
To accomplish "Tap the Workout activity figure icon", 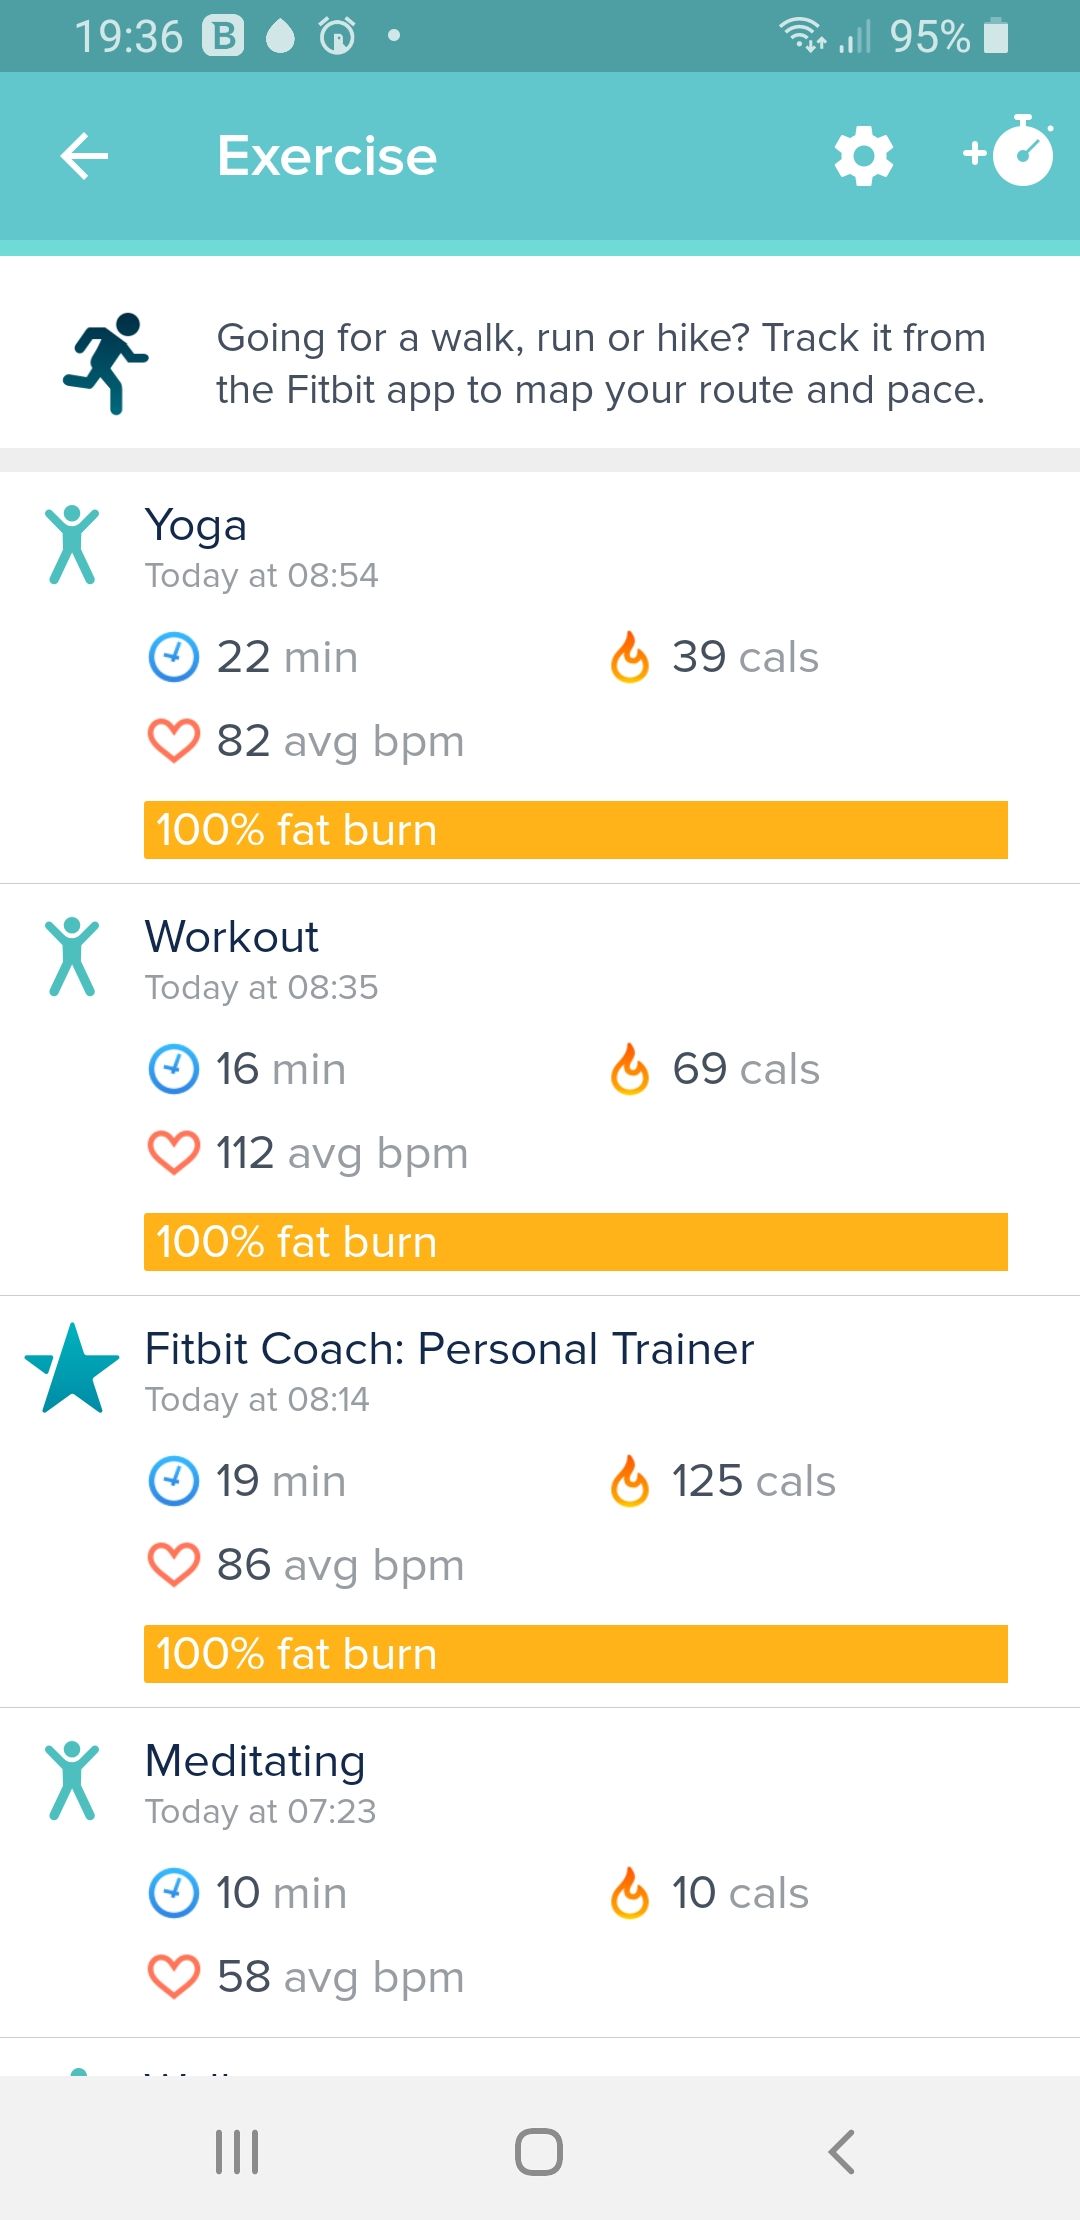I will [x=72, y=957].
